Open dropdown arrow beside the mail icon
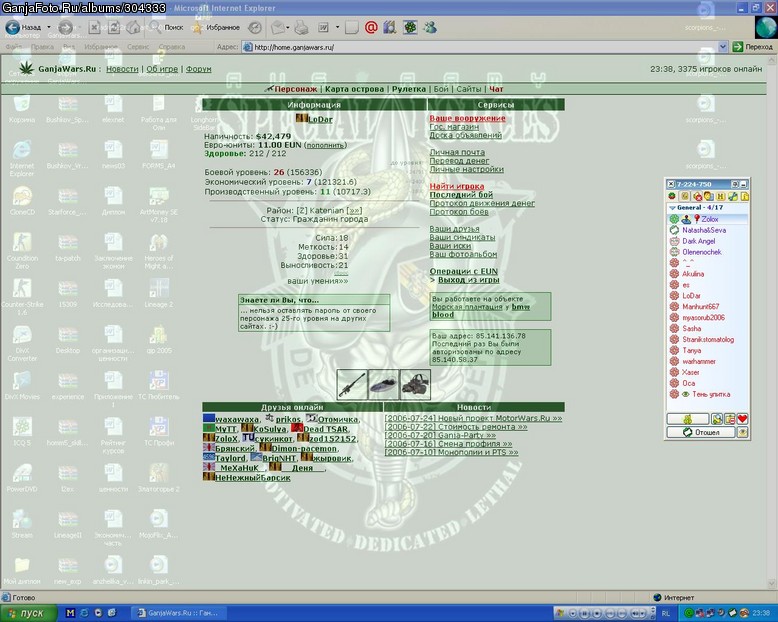 (288, 28)
